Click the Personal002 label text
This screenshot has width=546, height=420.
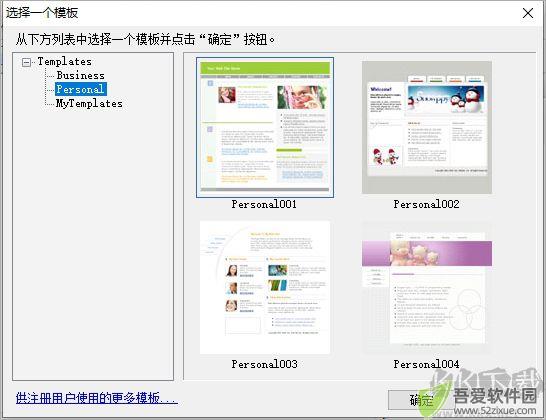point(427,204)
